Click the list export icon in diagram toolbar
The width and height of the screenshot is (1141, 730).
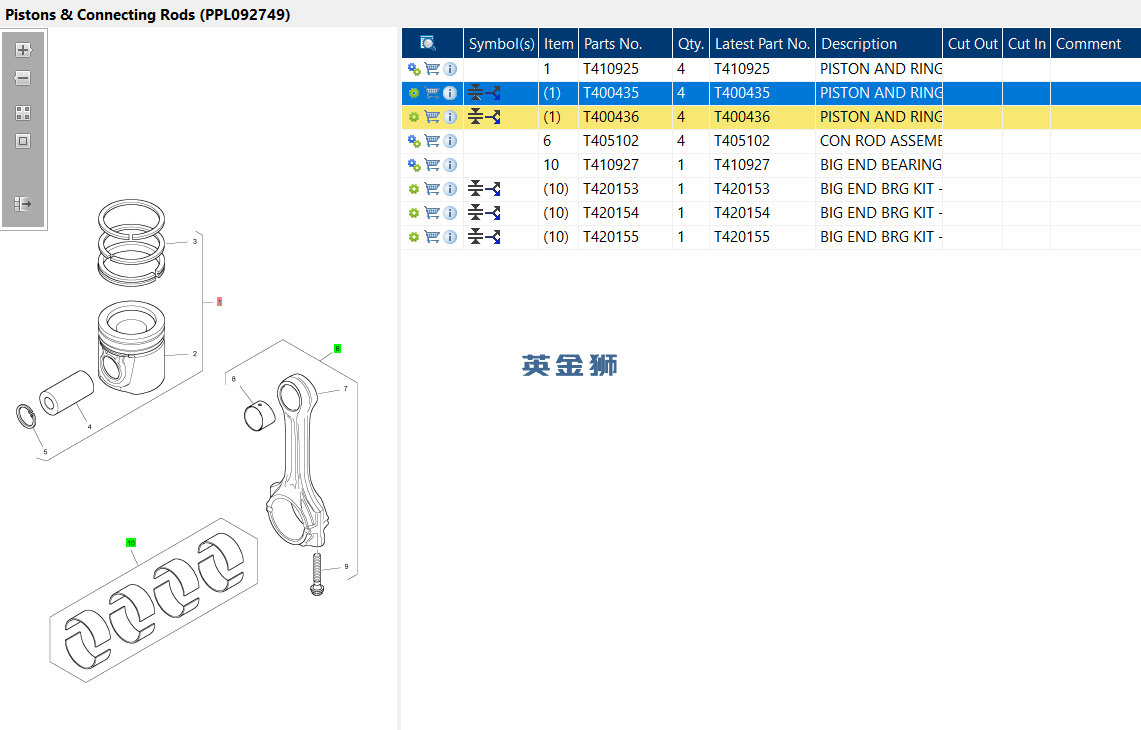[x=23, y=204]
